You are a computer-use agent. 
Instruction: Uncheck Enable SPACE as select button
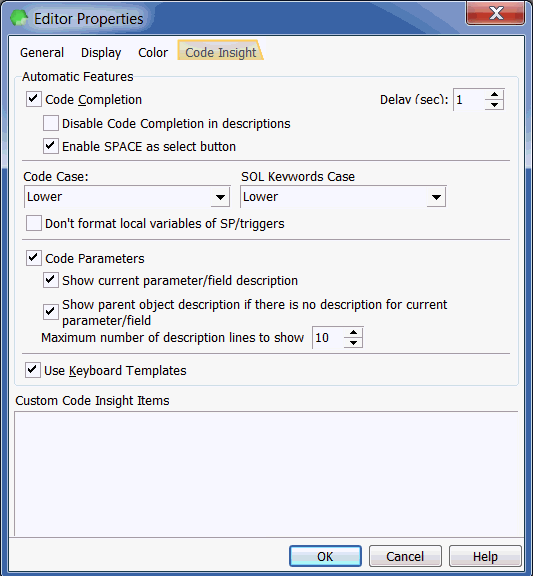click(50, 146)
